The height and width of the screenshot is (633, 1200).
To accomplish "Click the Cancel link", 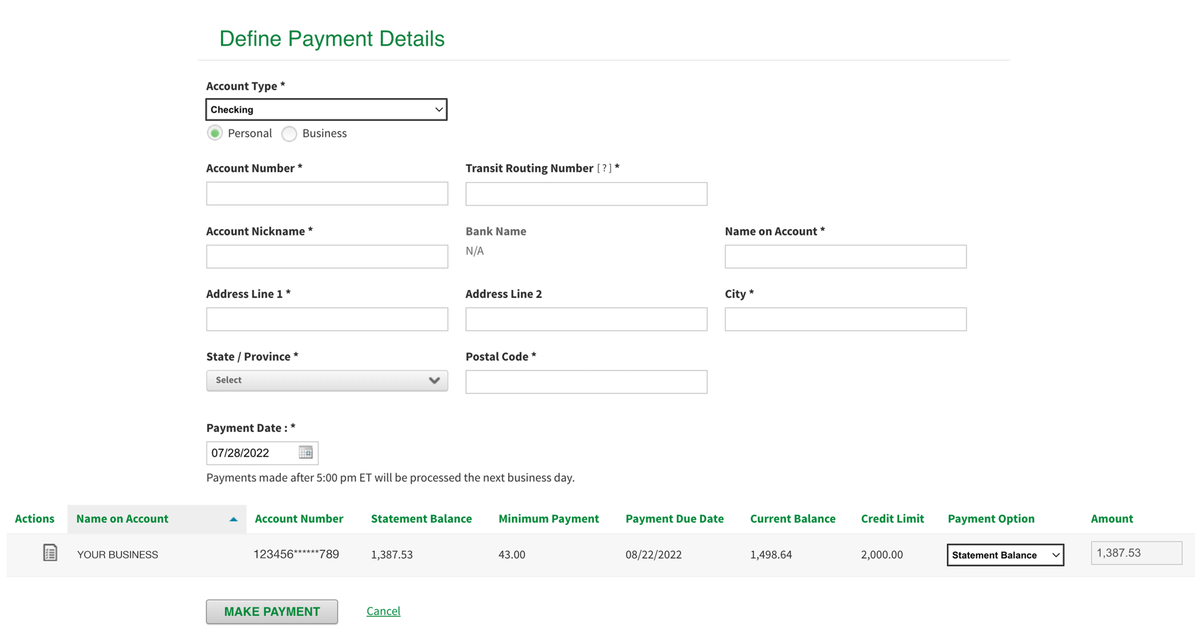I will (383, 611).
